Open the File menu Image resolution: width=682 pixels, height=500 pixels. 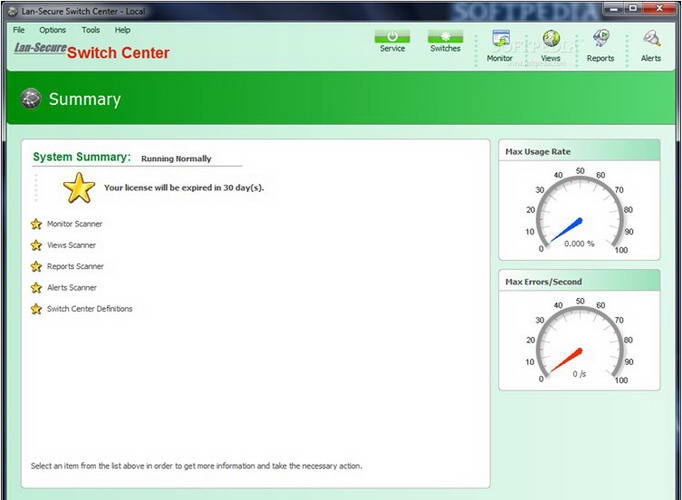click(x=19, y=30)
